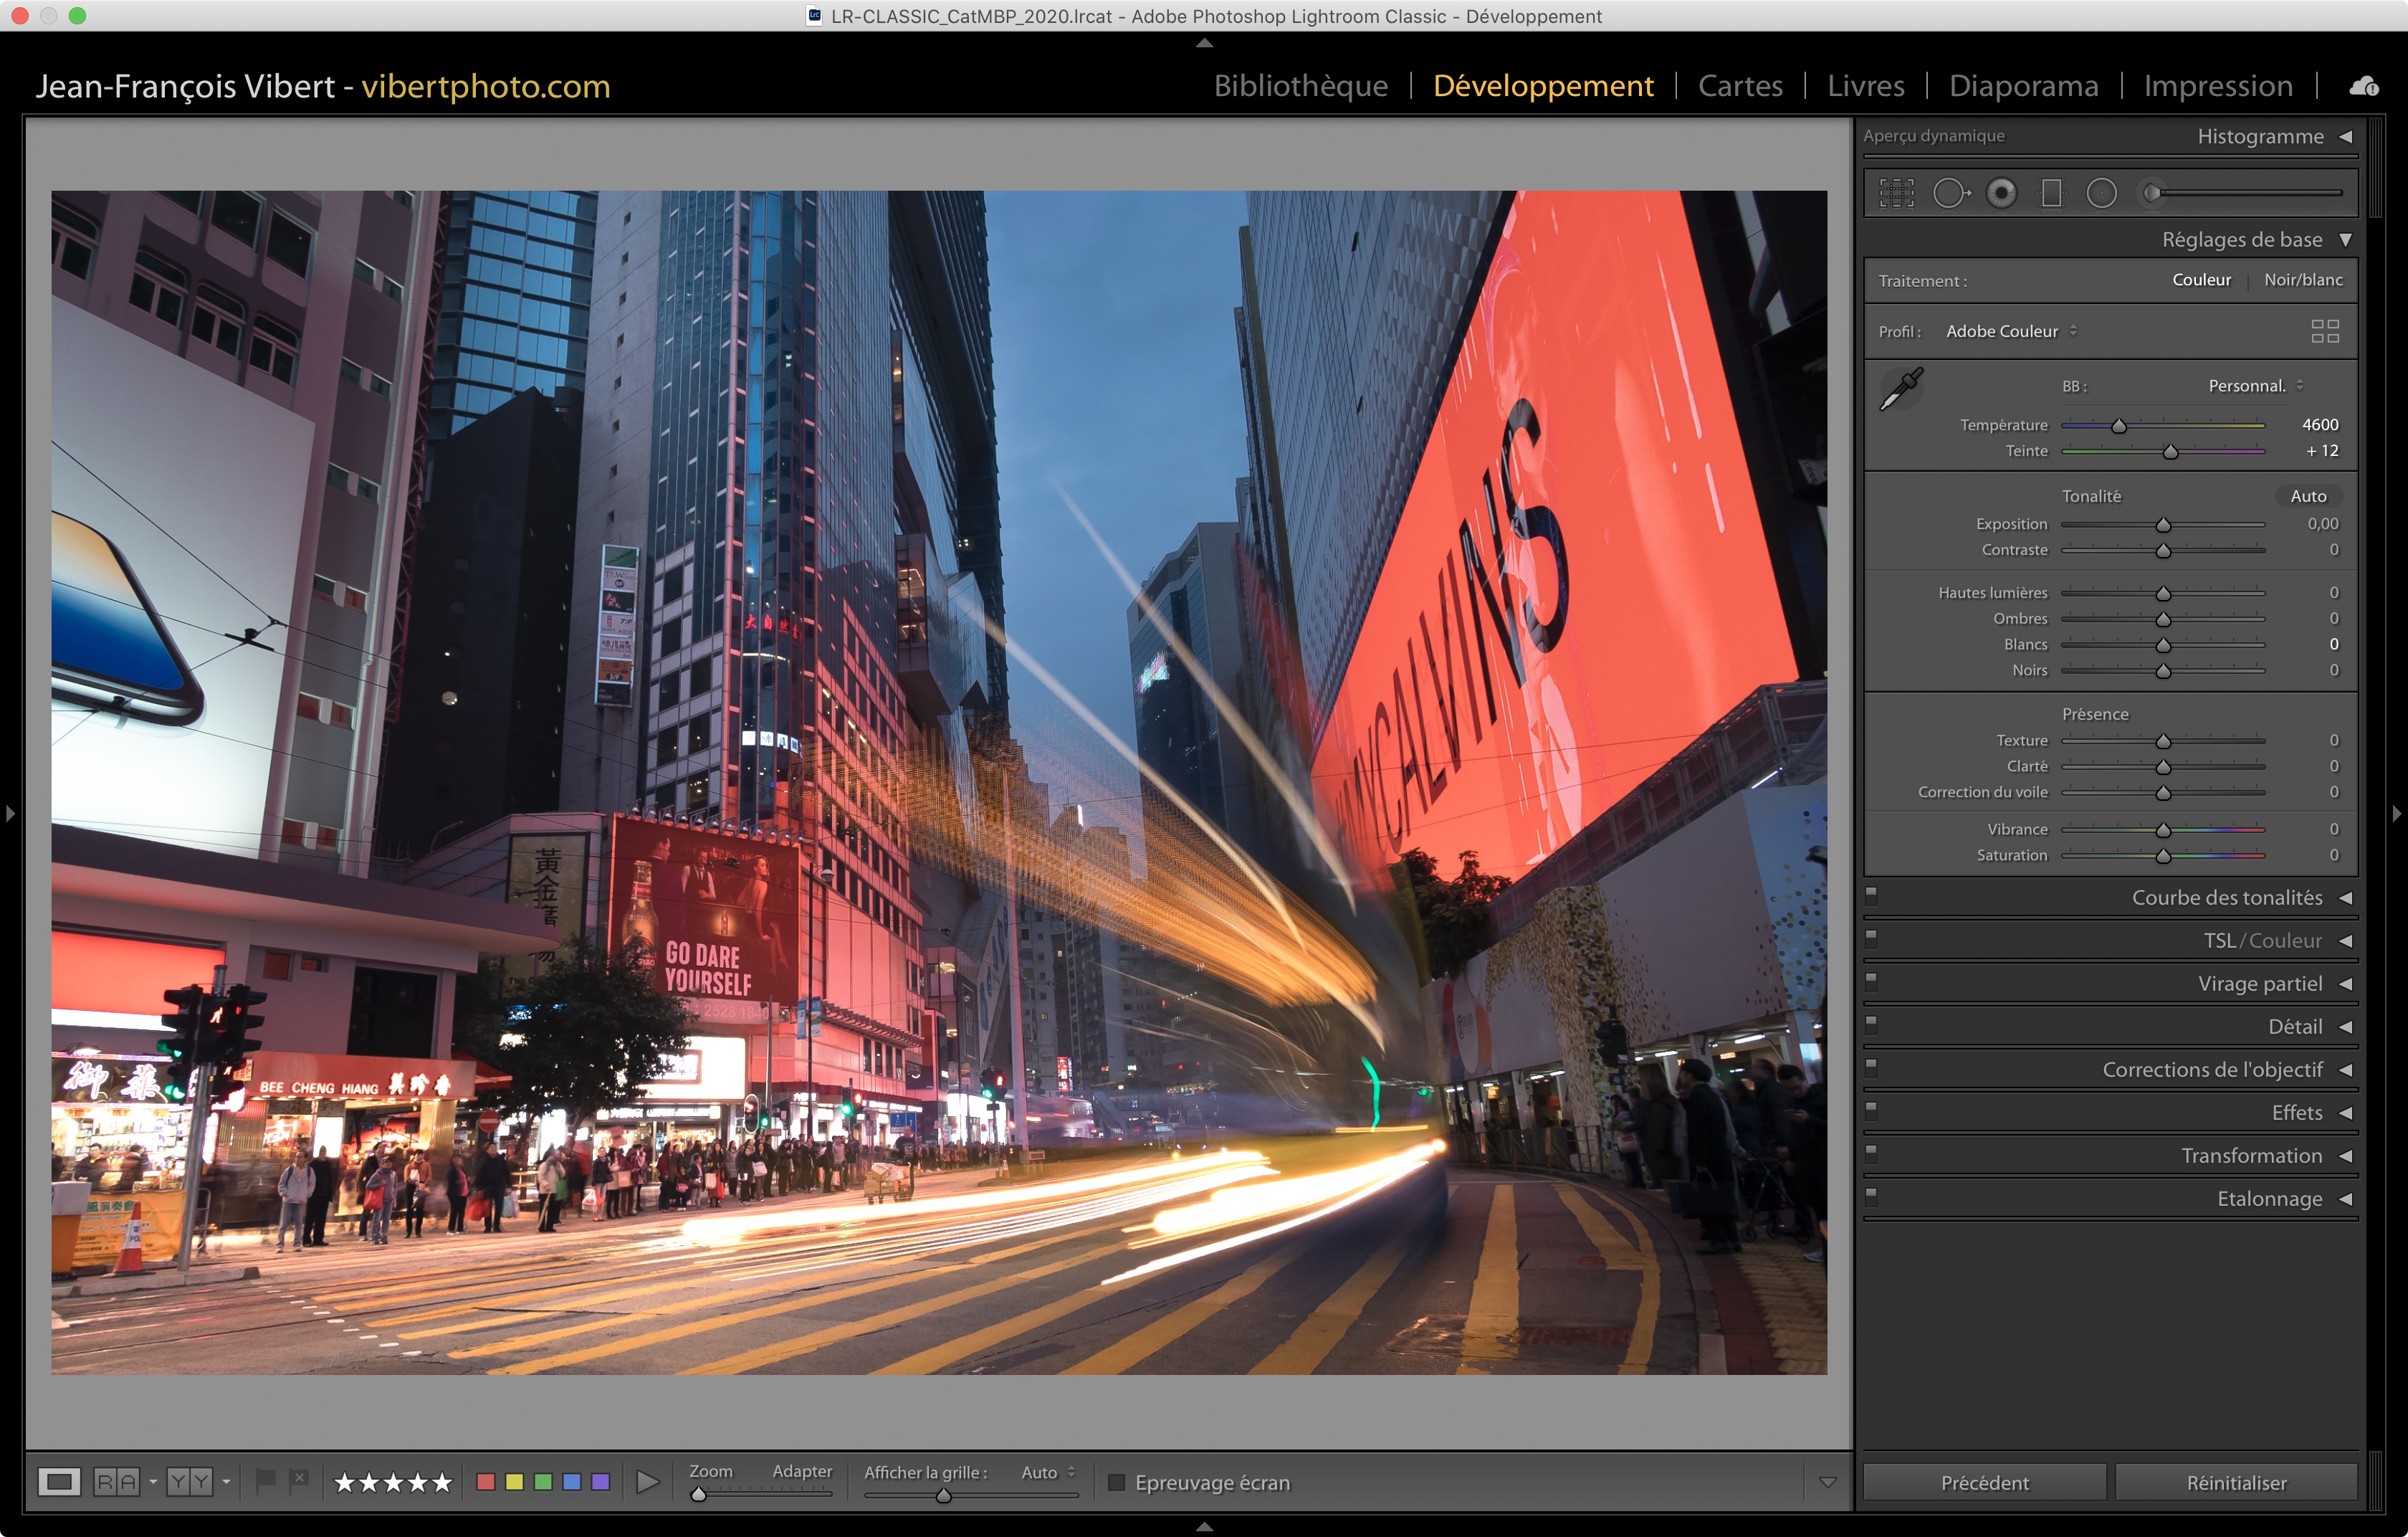Click the Réinitialiser button
Screen dimensions: 2408x1537
coord(2236,1482)
